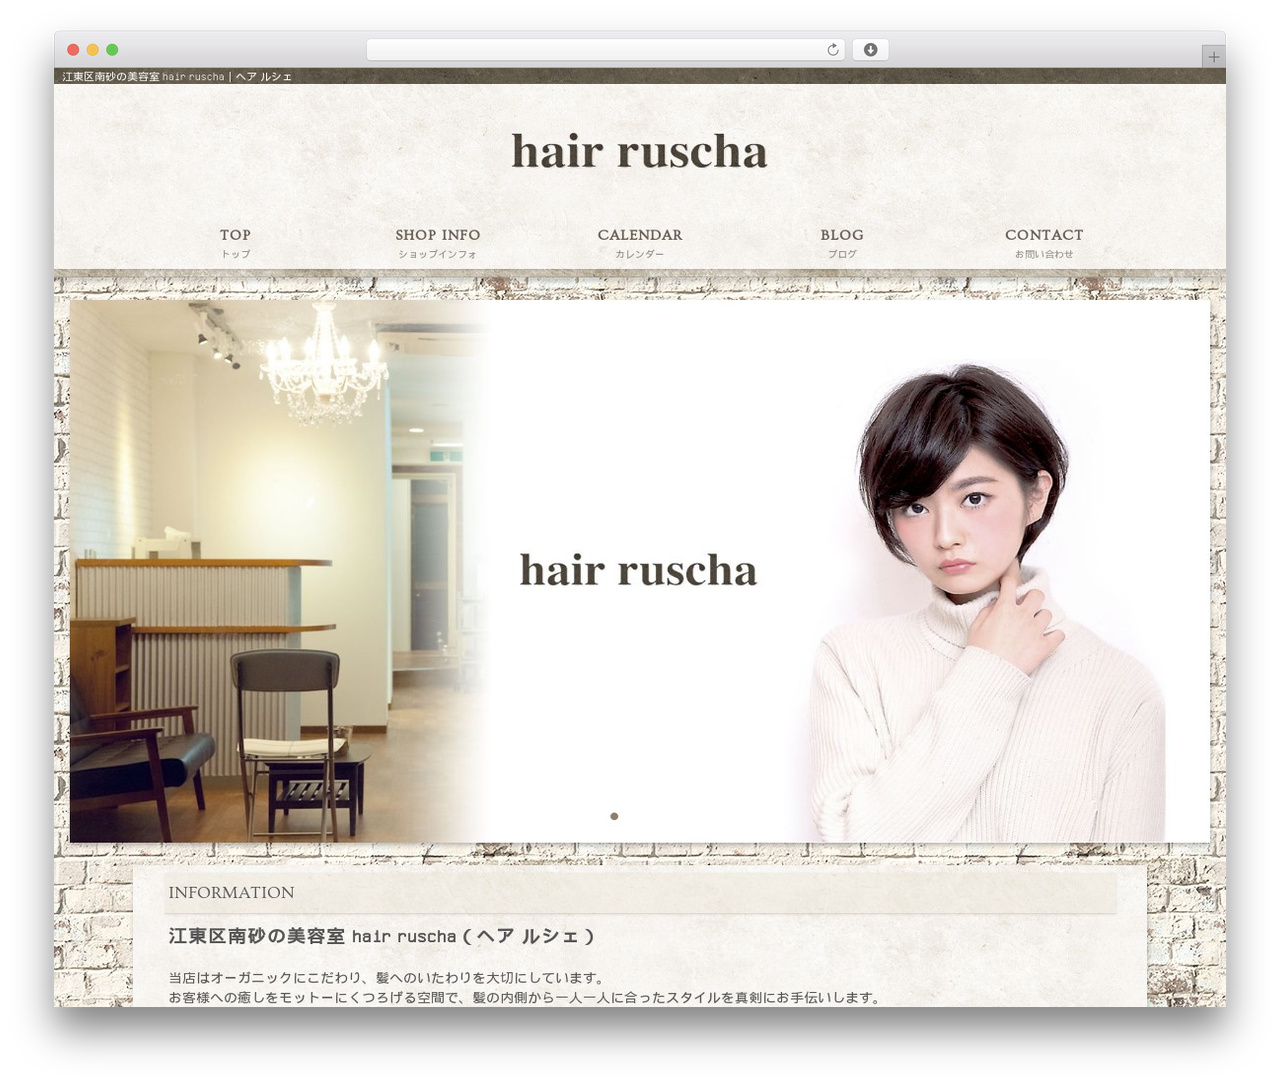Go to the CALENDAR page
This screenshot has height=1084, width=1280.
[640, 243]
